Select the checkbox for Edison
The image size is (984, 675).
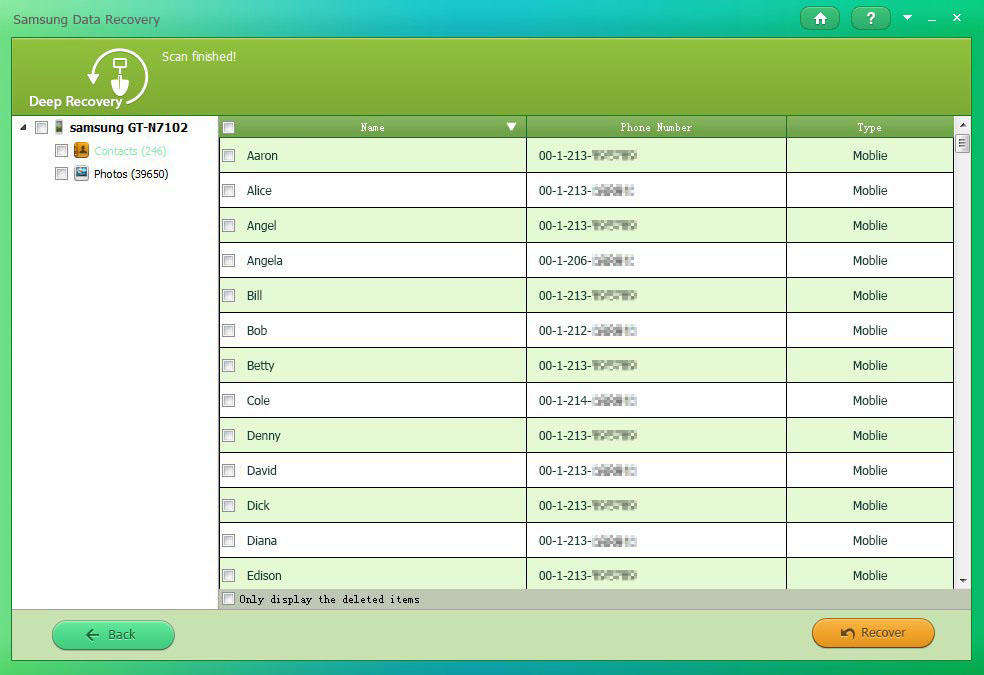[x=229, y=575]
